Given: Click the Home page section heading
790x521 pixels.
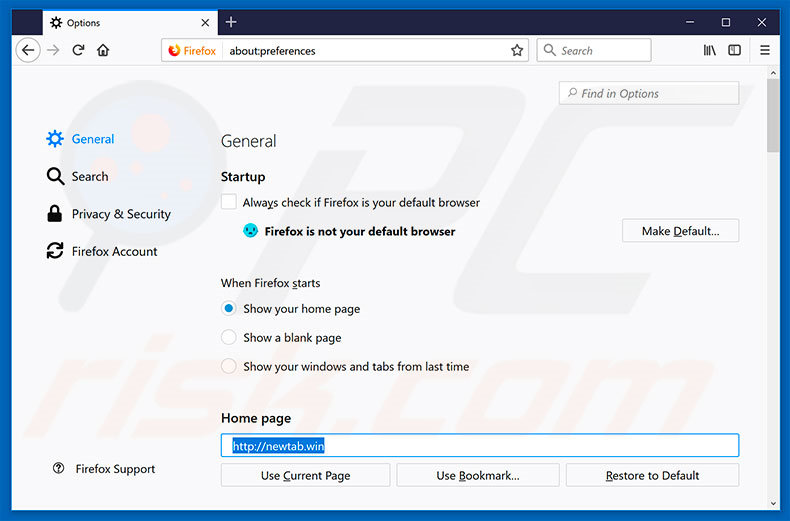Looking at the screenshot, I should (256, 418).
